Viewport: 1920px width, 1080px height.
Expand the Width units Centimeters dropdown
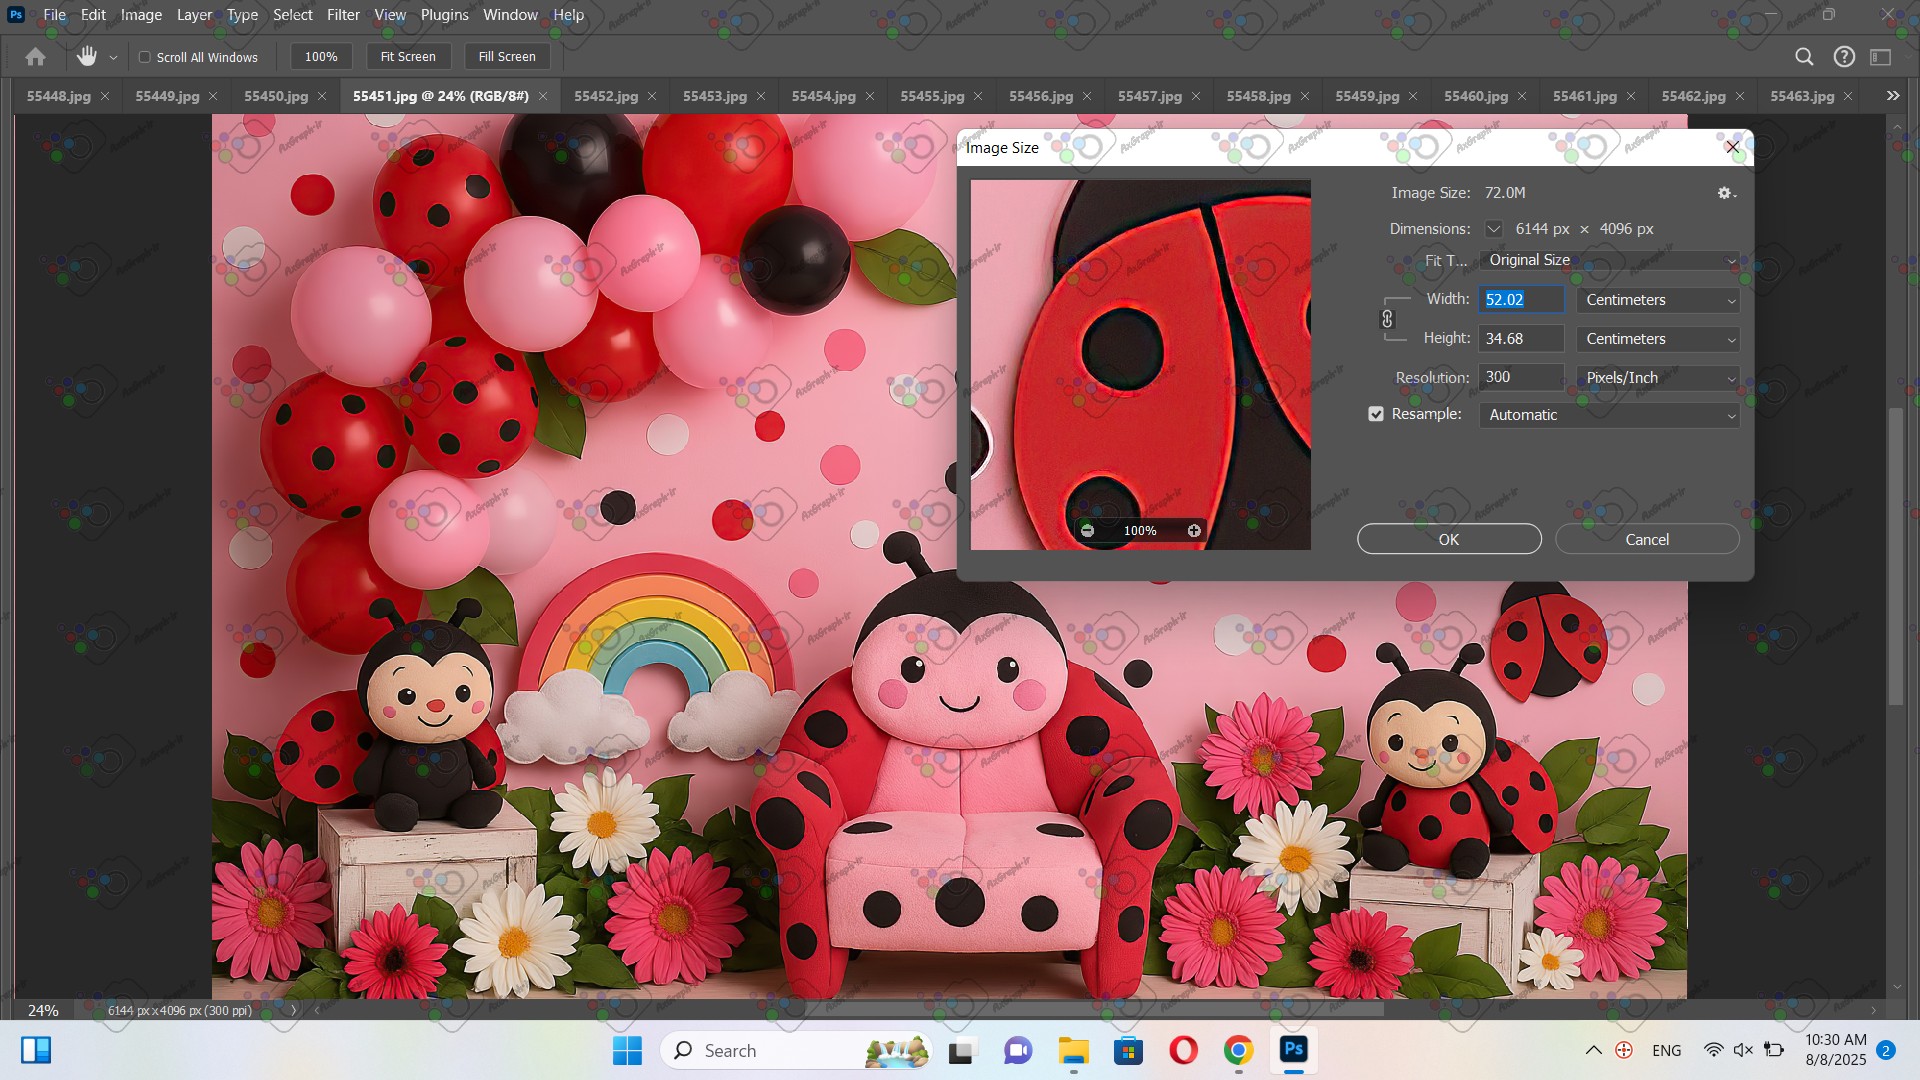(1658, 300)
